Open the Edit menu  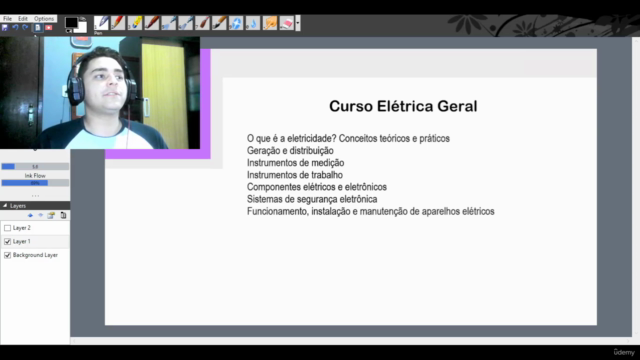pos(23,19)
